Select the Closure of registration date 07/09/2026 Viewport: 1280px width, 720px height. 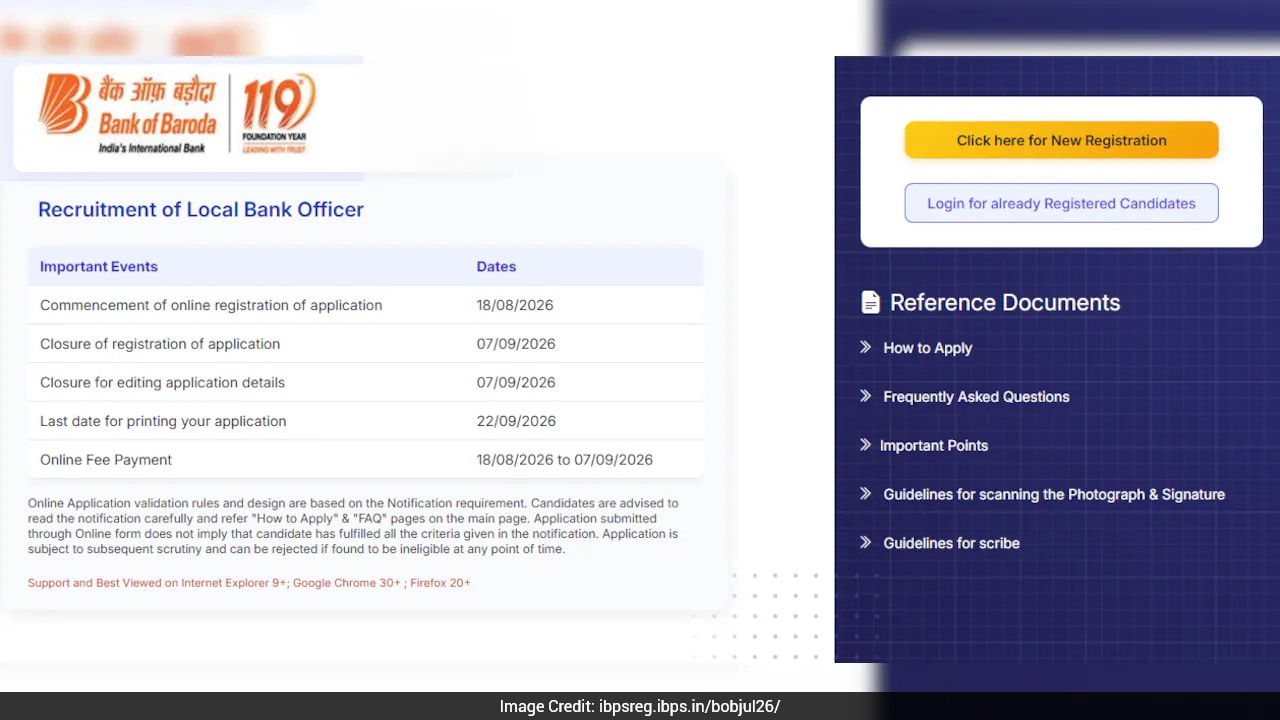[x=516, y=344]
